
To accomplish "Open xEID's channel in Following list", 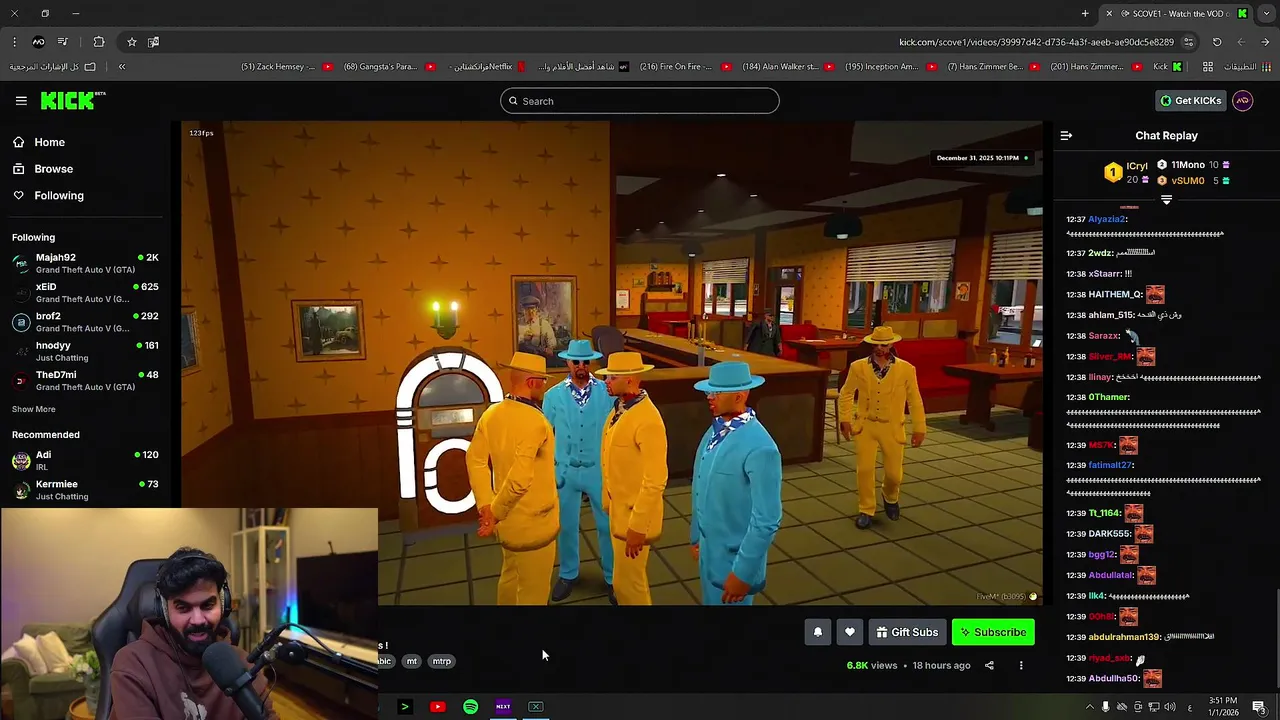I will pyautogui.click(x=85, y=292).
